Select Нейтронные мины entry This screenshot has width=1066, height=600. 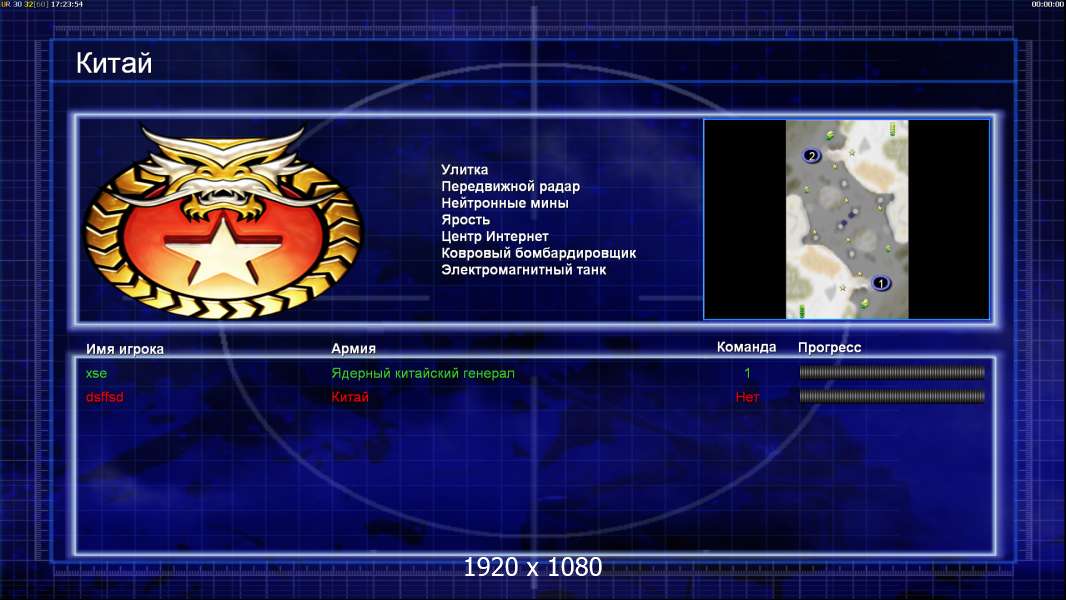pyautogui.click(x=504, y=203)
